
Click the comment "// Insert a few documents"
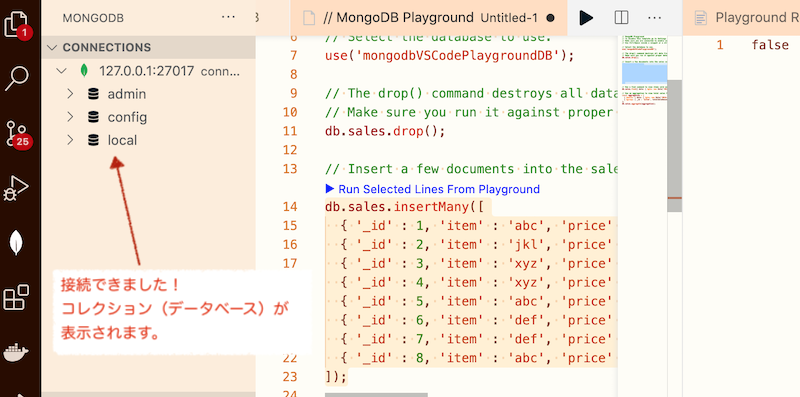(x=471, y=169)
